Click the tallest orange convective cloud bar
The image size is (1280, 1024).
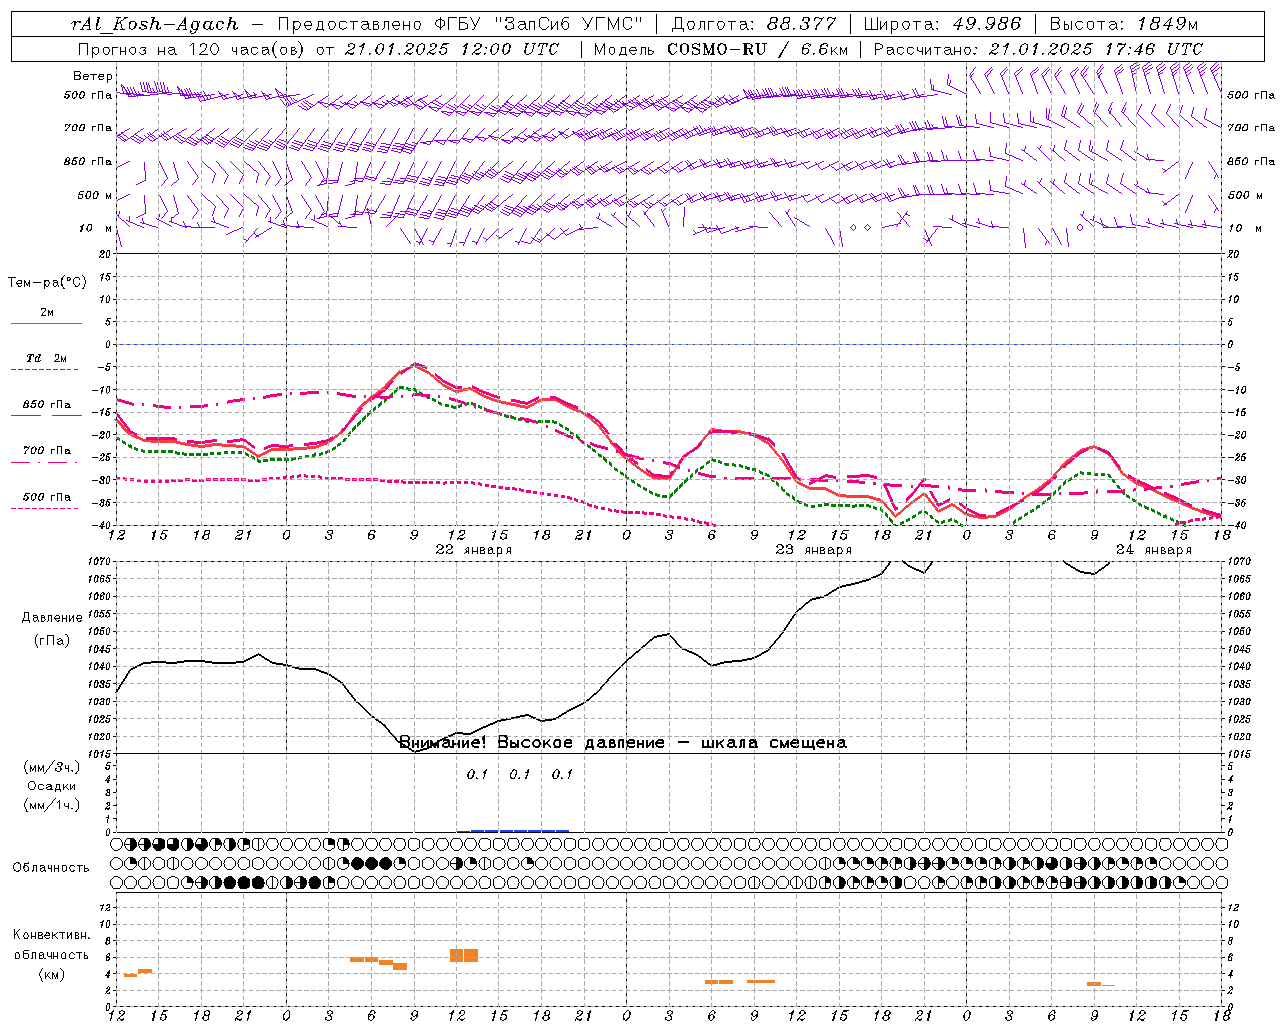coord(464,955)
